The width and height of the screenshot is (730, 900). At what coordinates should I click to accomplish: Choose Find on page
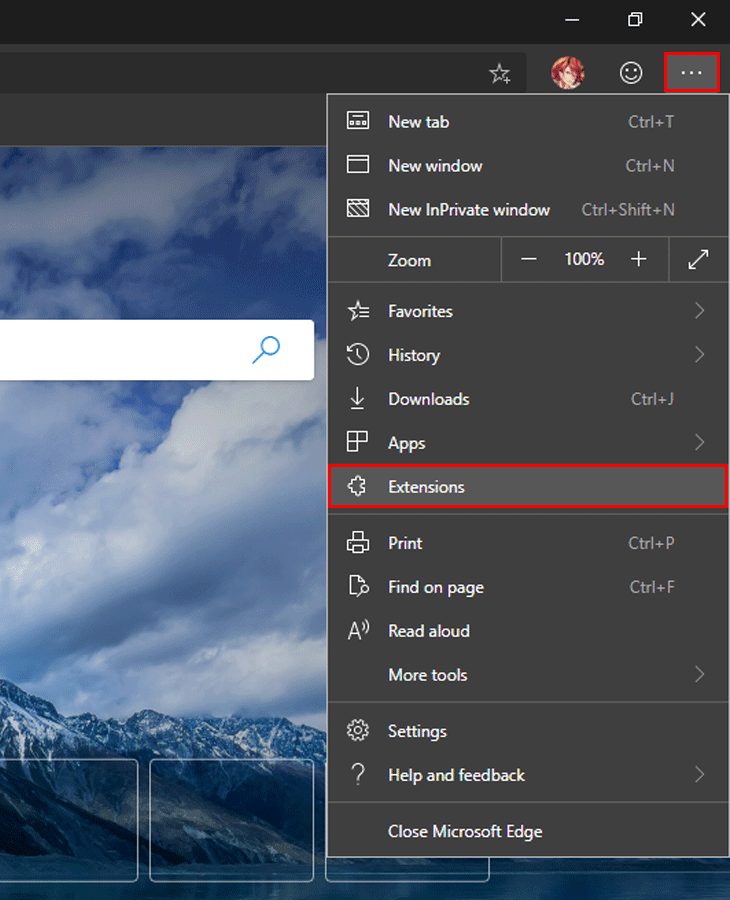pos(528,587)
